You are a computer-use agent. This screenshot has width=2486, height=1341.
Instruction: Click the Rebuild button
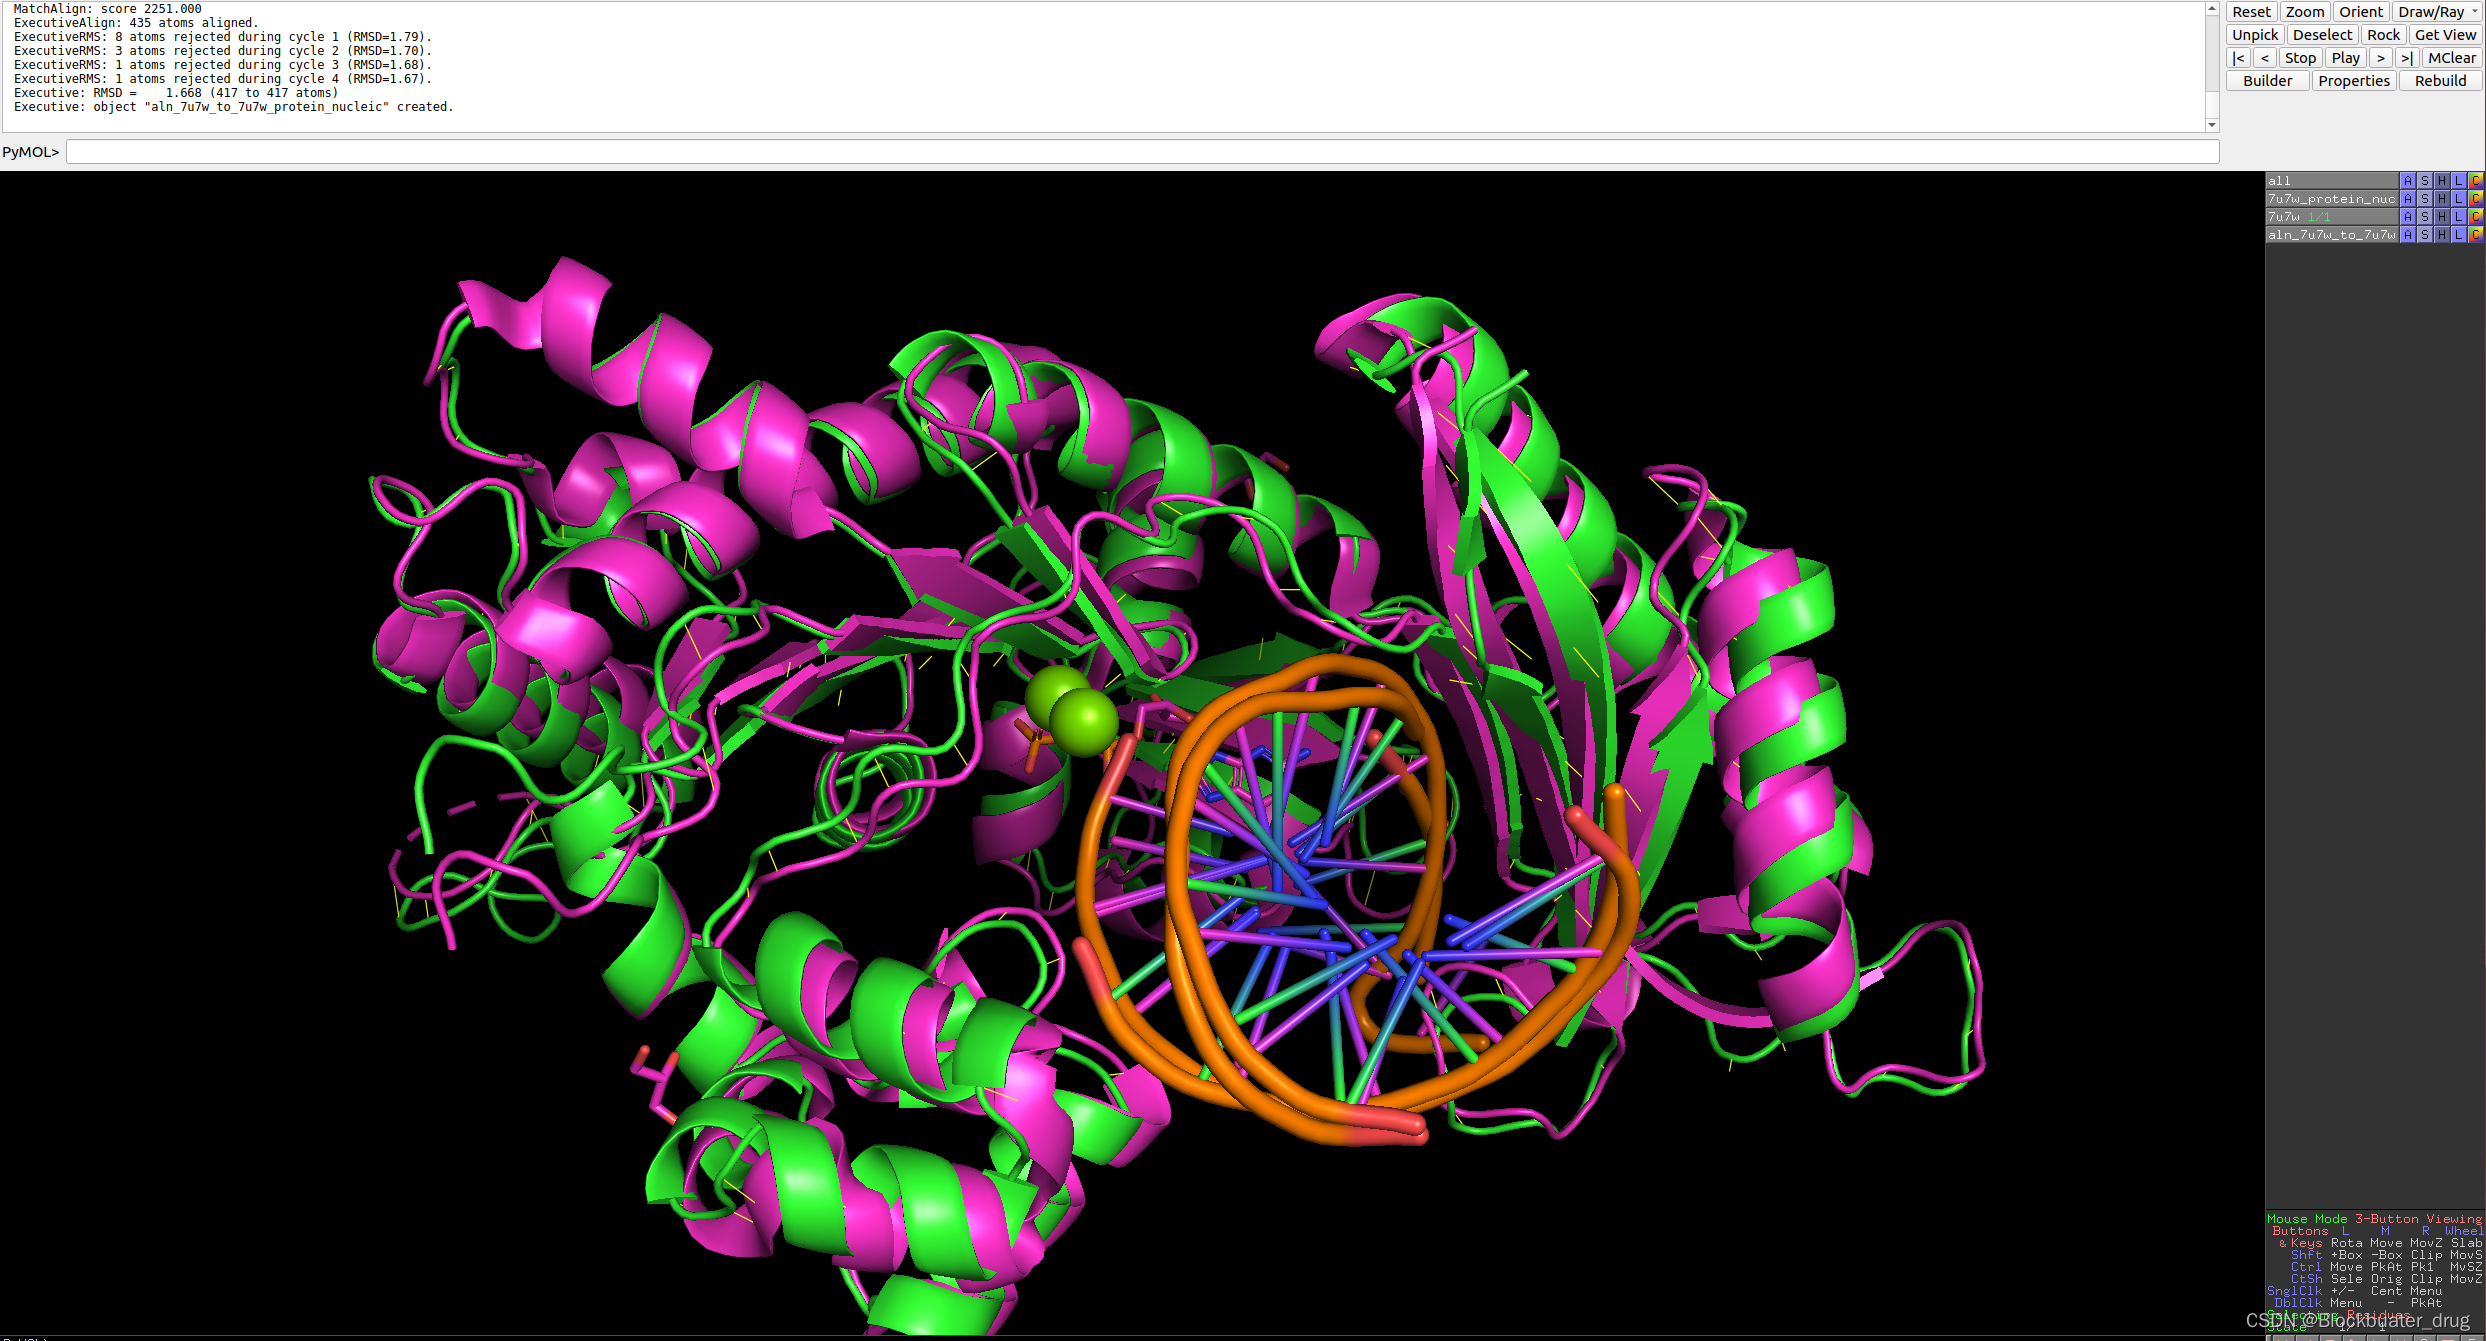[x=2440, y=81]
